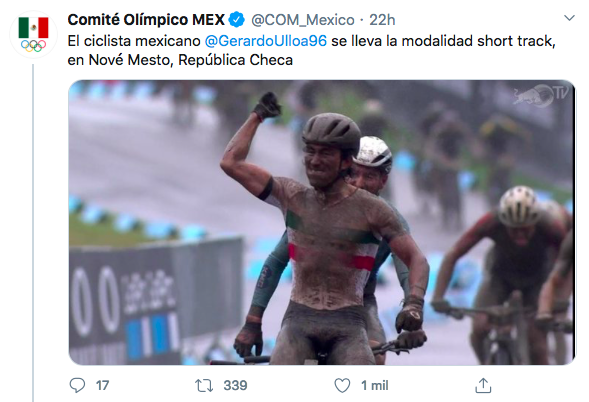The width and height of the screenshot is (589, 402).
Task: Click the Red Bull TV watermark
Action: click(541, 95)
